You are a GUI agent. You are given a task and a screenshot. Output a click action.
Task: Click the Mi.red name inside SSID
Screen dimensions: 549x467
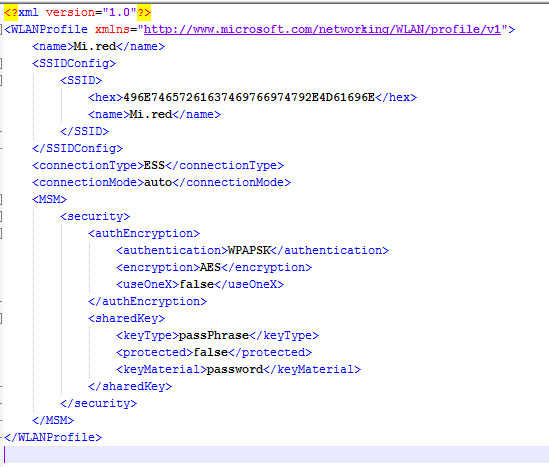(x=151, y=114)
